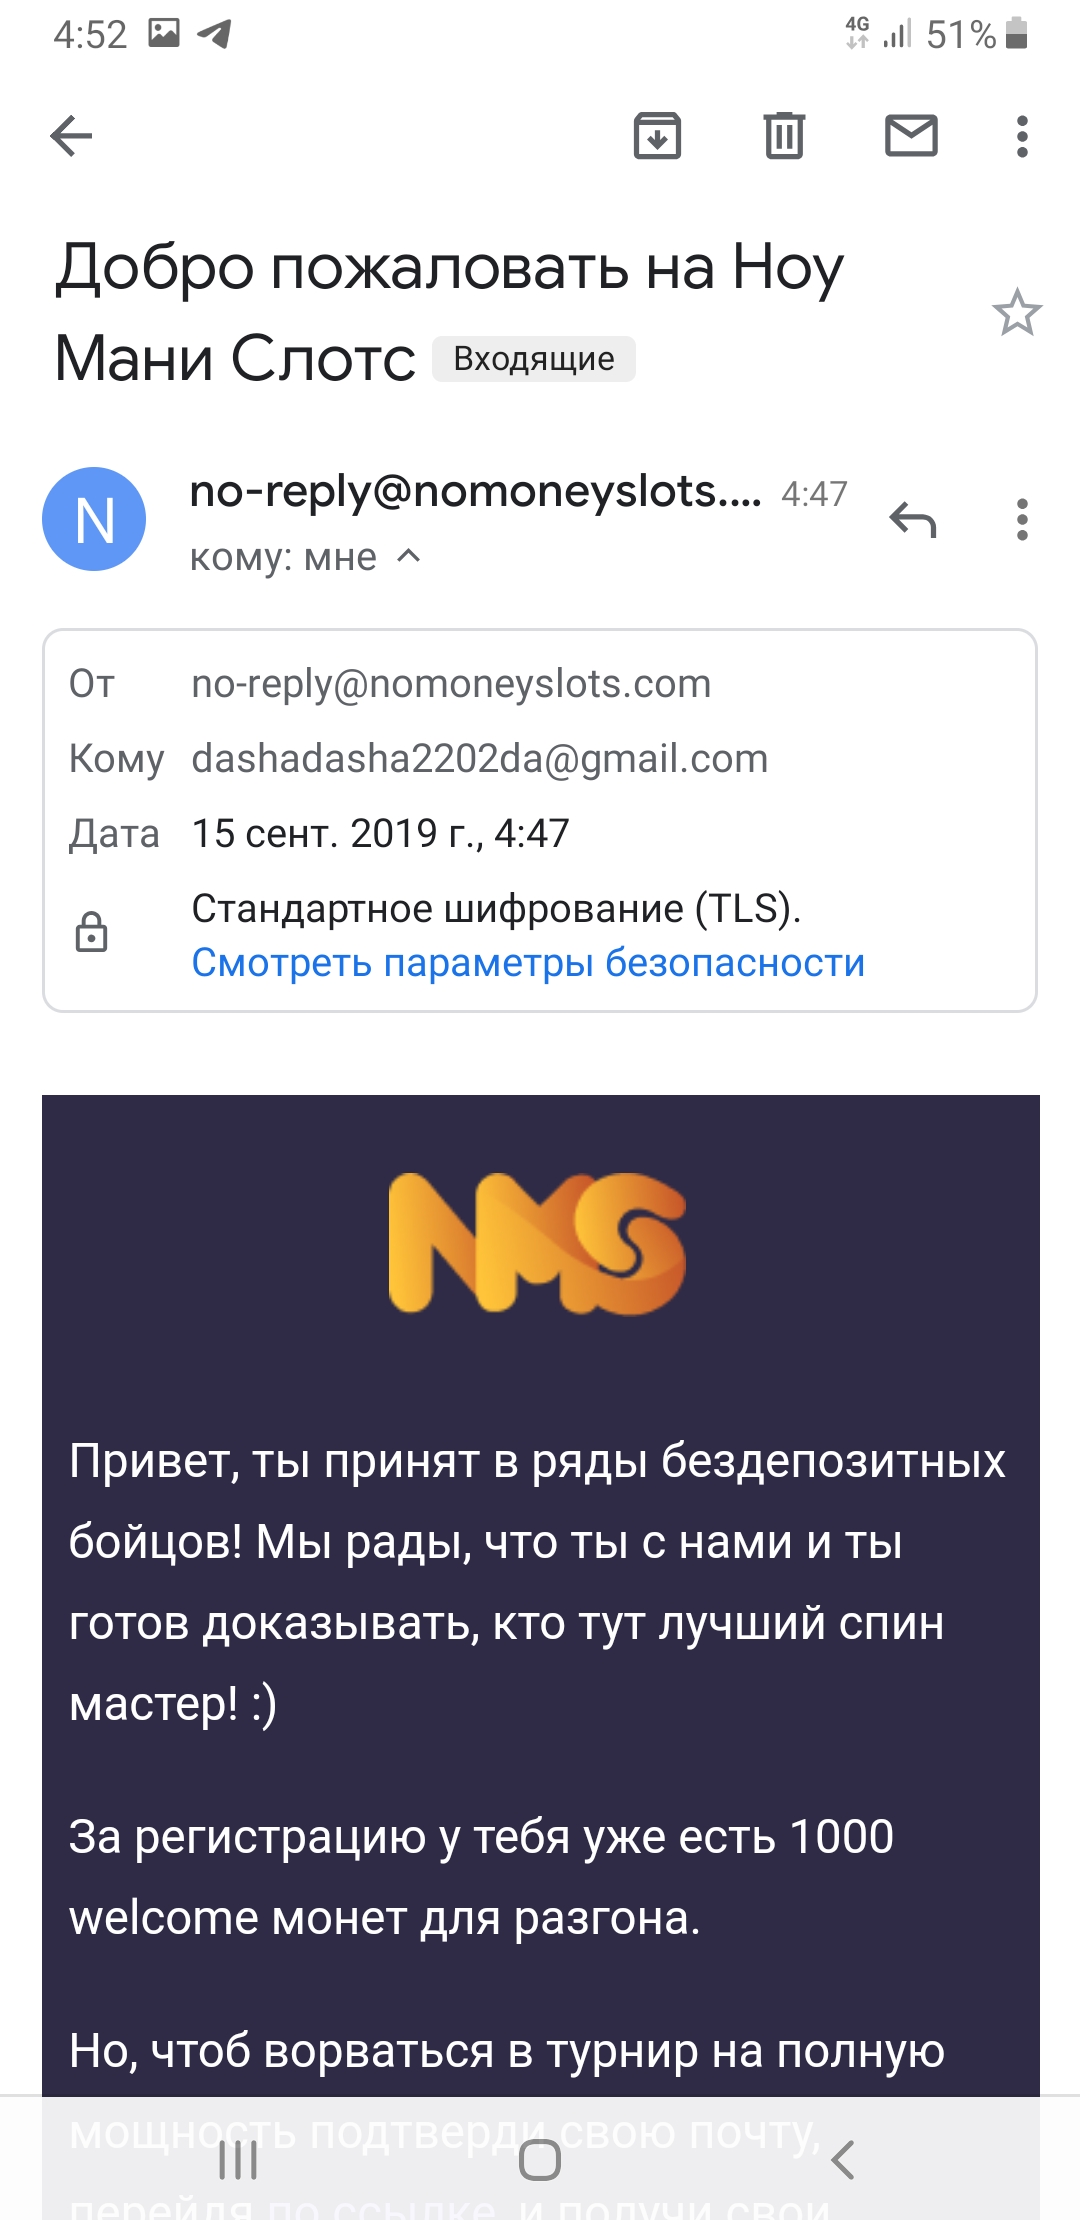Viewport: 1080px width, 2220px height.
Task: Collapse the recipient details chevron
Action: (409, 556)
